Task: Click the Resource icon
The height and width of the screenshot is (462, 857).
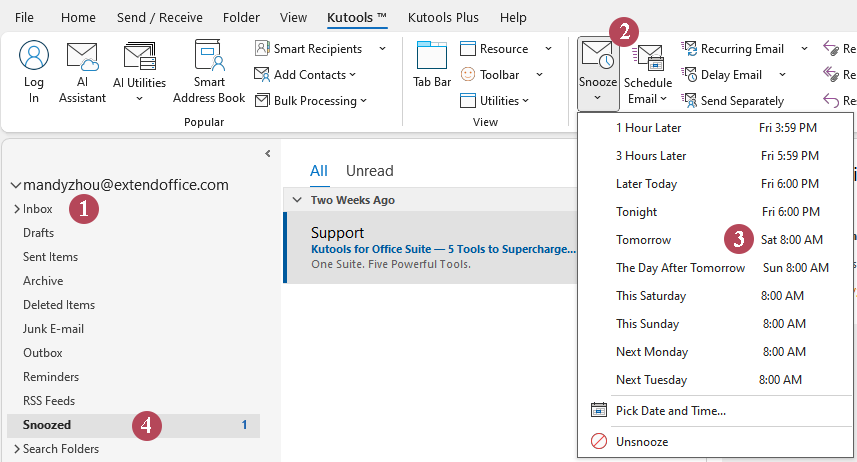Action: [x=468, y=49]
